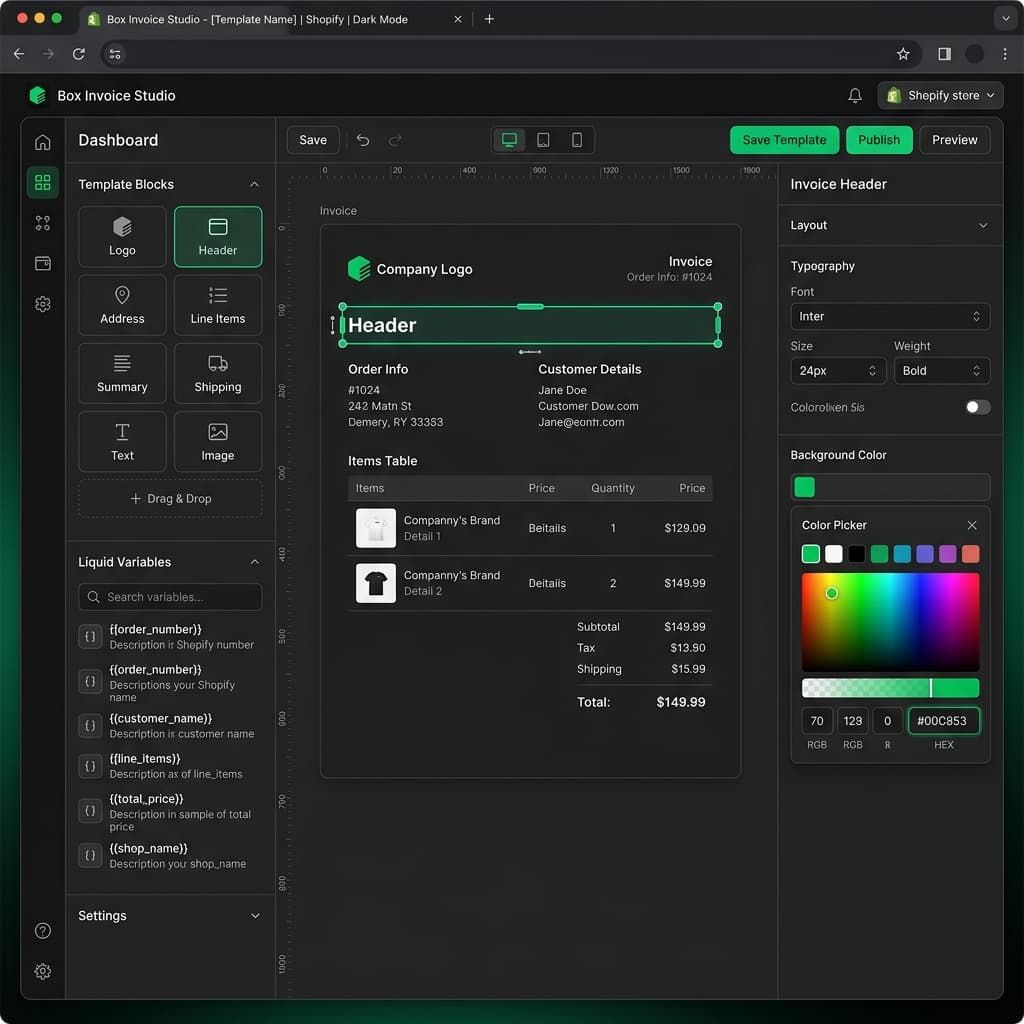This screenshot has height=1024, width=1024.
Task: Click the Publish button
Action: click(878, 140)
